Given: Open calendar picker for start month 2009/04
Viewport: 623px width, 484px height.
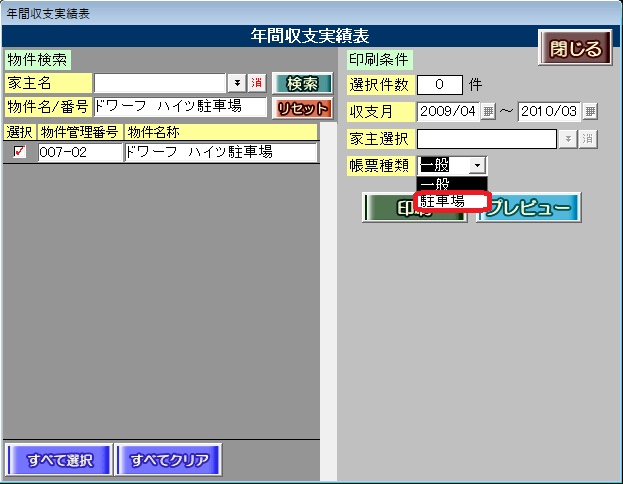Looking at the screenshot, I should click(x=488, y=111).
